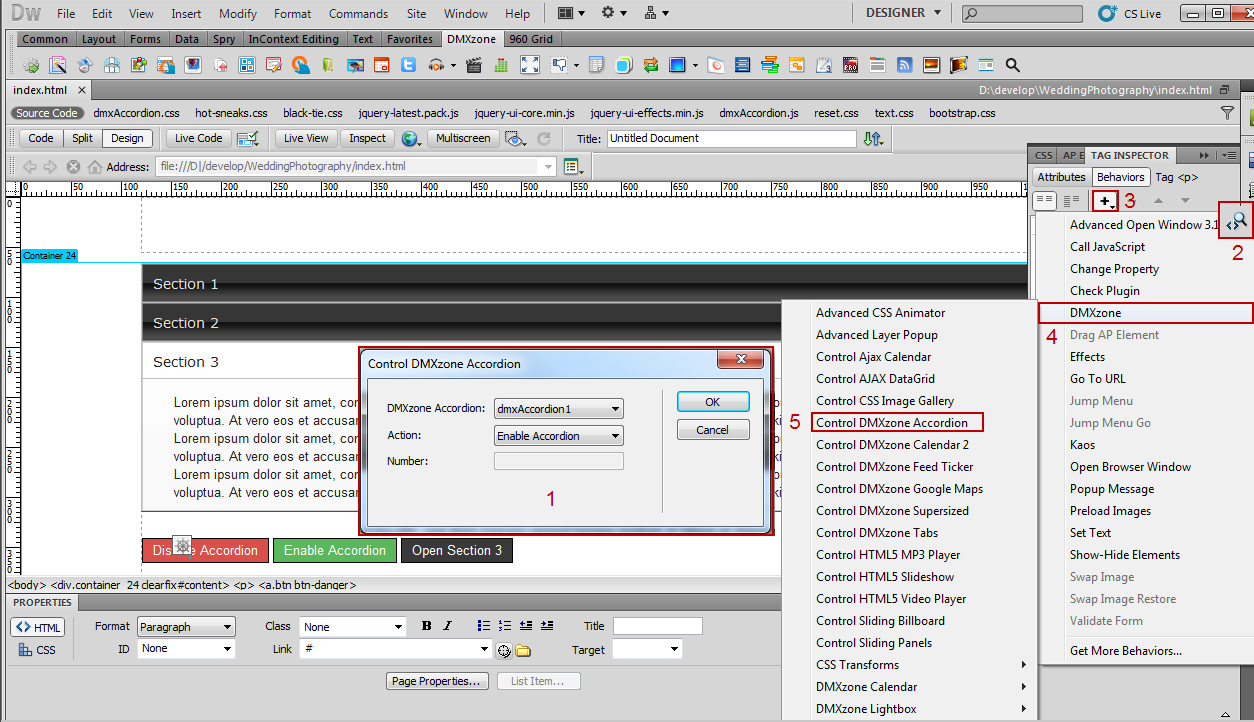This screenshot has width=1254, height=722.
Task: Switch to Design view
Action: (127, 139)
